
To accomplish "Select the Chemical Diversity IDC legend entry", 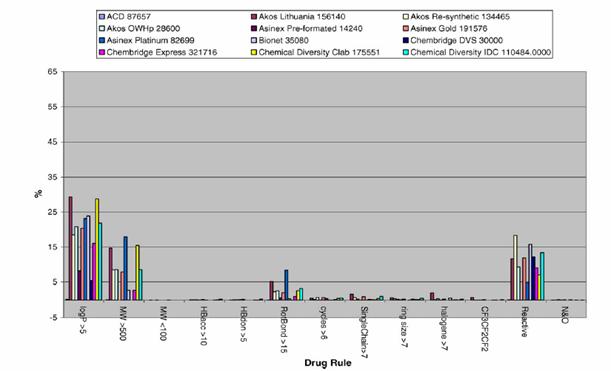I will pyautogui.click(x=477, y=52).
